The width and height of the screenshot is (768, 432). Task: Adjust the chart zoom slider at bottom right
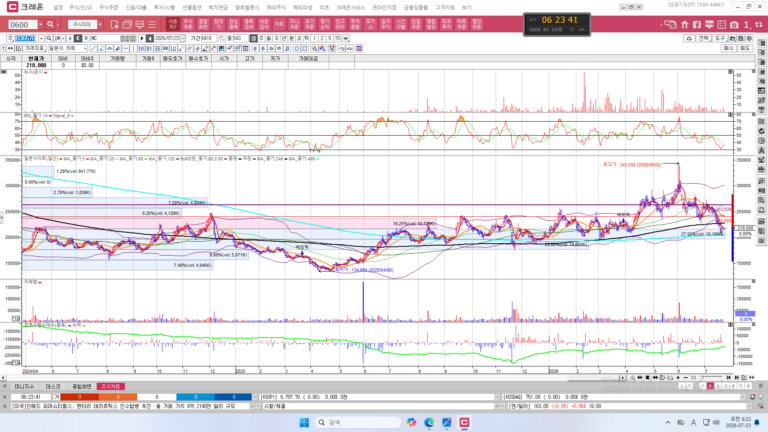[x=713, y=377]
